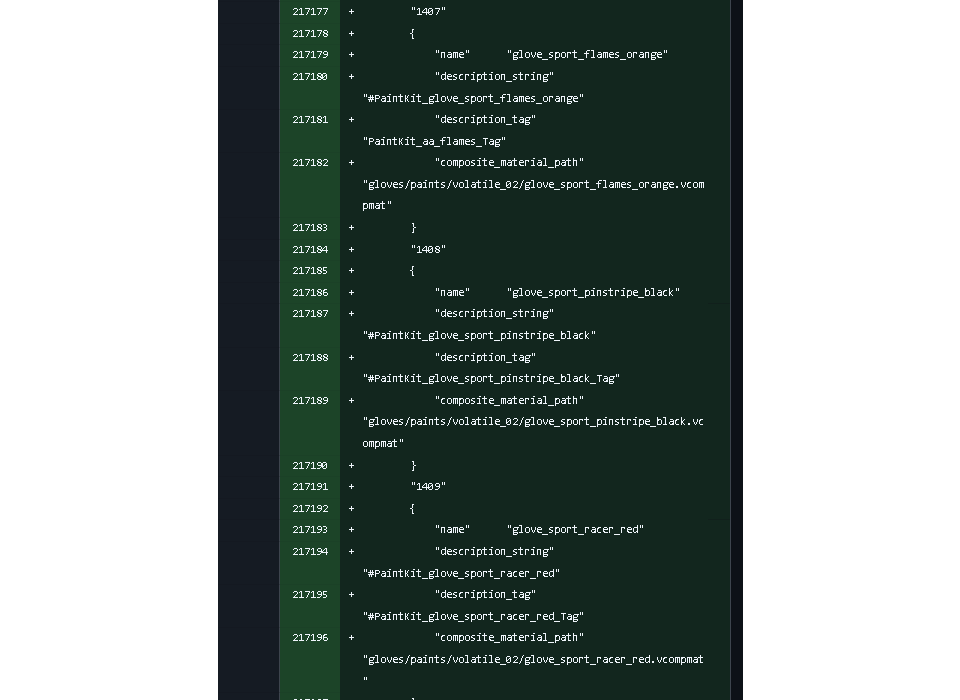
Task: Click the "1408" paint kit ID
Action: [428, 249]
